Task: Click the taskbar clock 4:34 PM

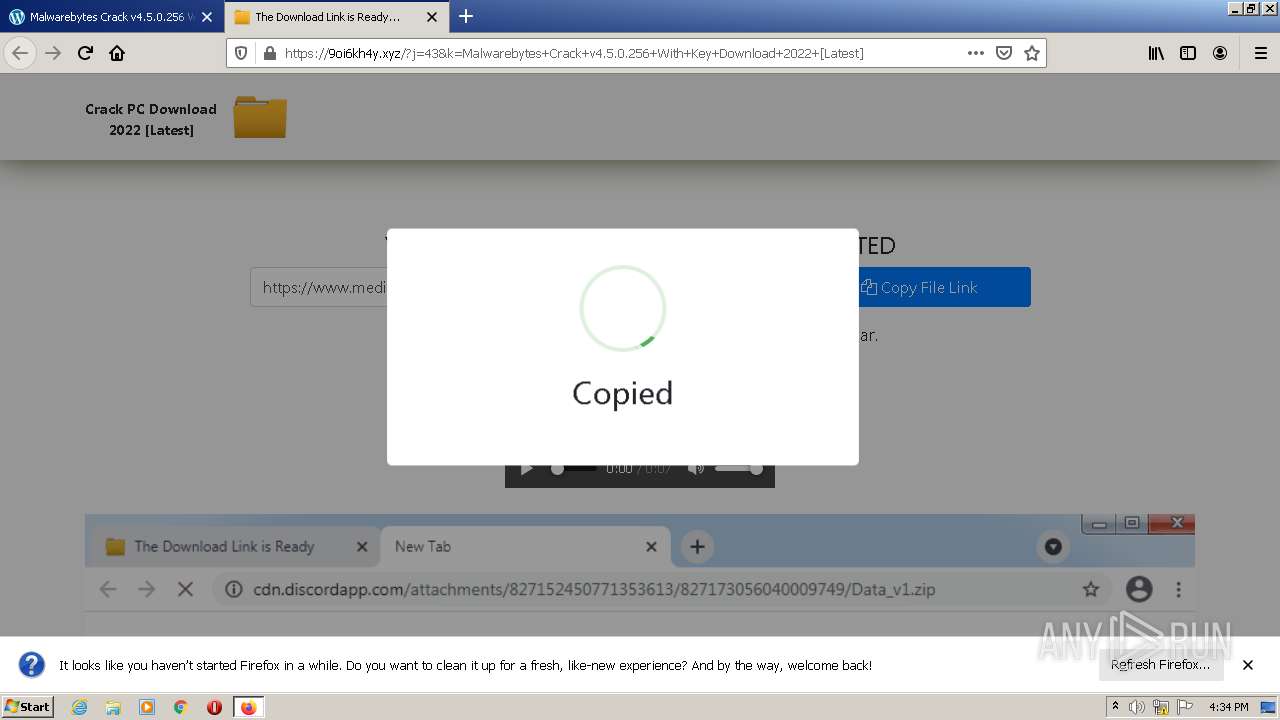Action: click(1229, 707)
